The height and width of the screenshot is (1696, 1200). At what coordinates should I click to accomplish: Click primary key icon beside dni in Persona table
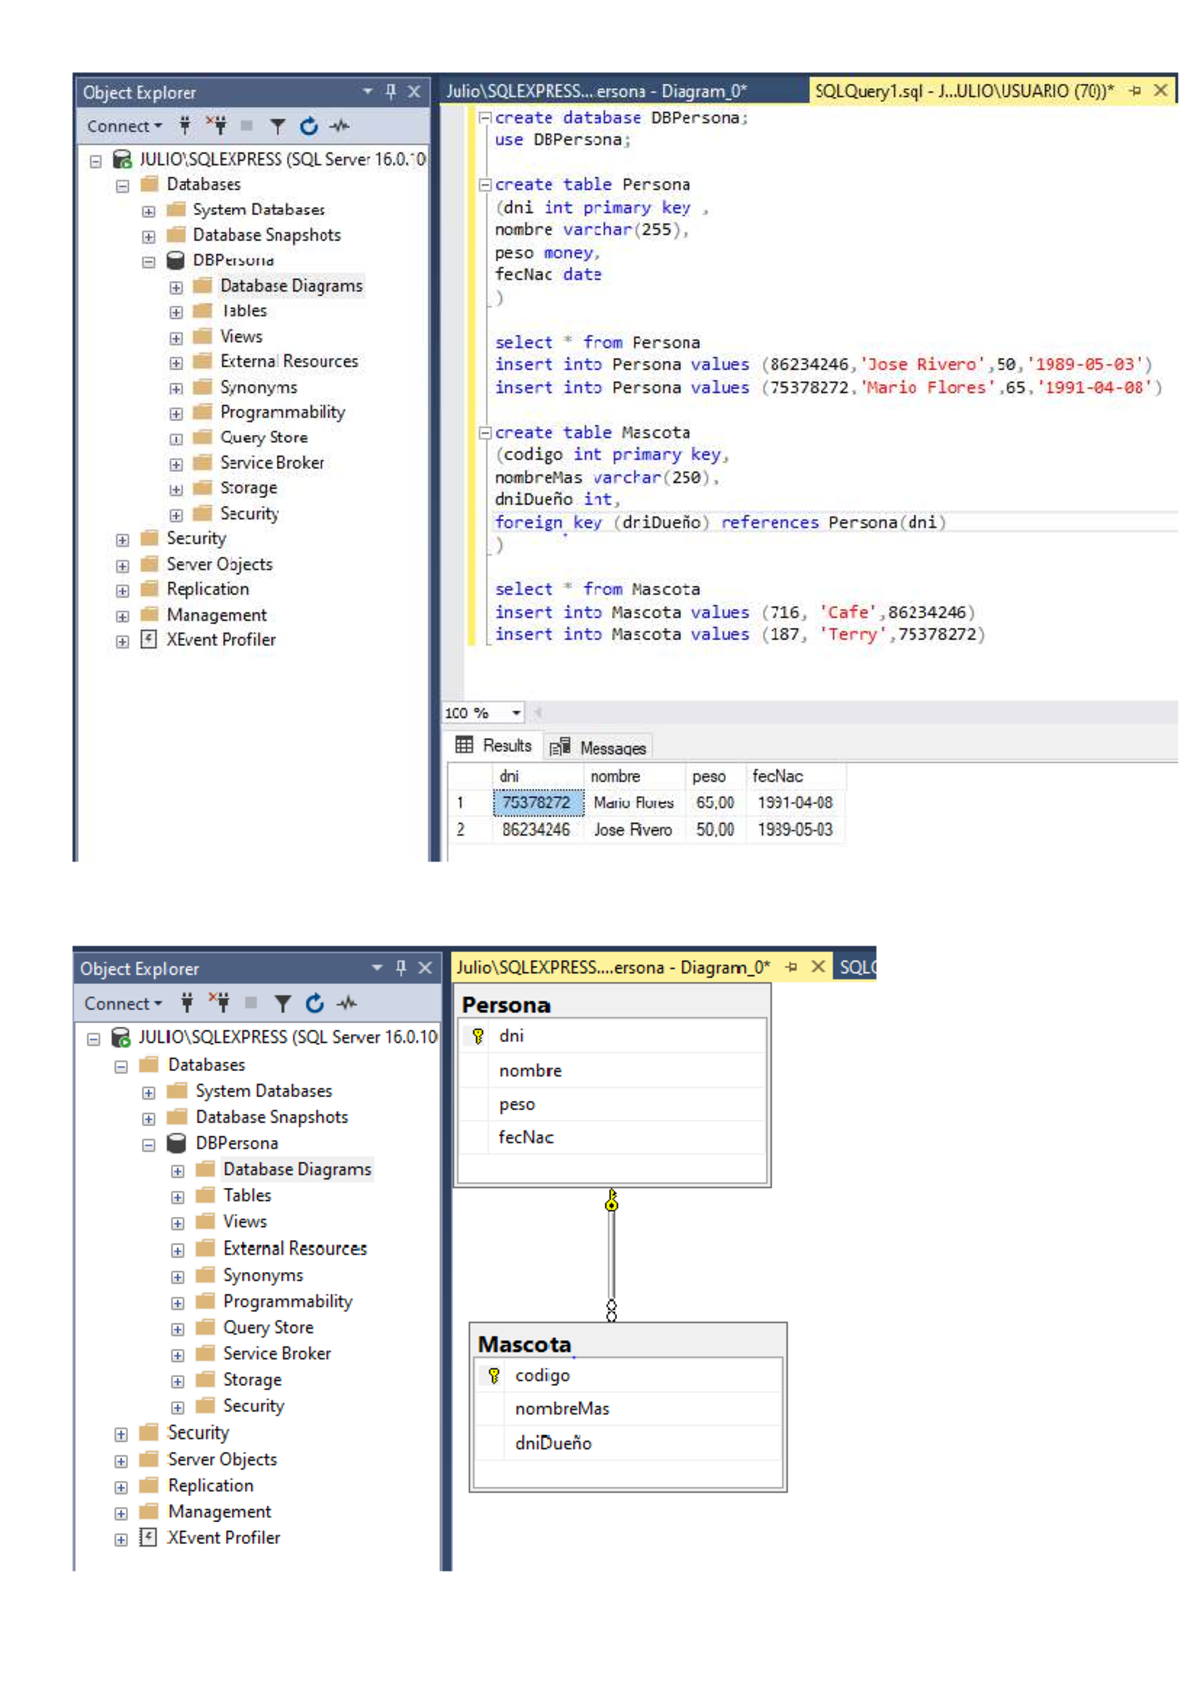[x=478, y=1036]
